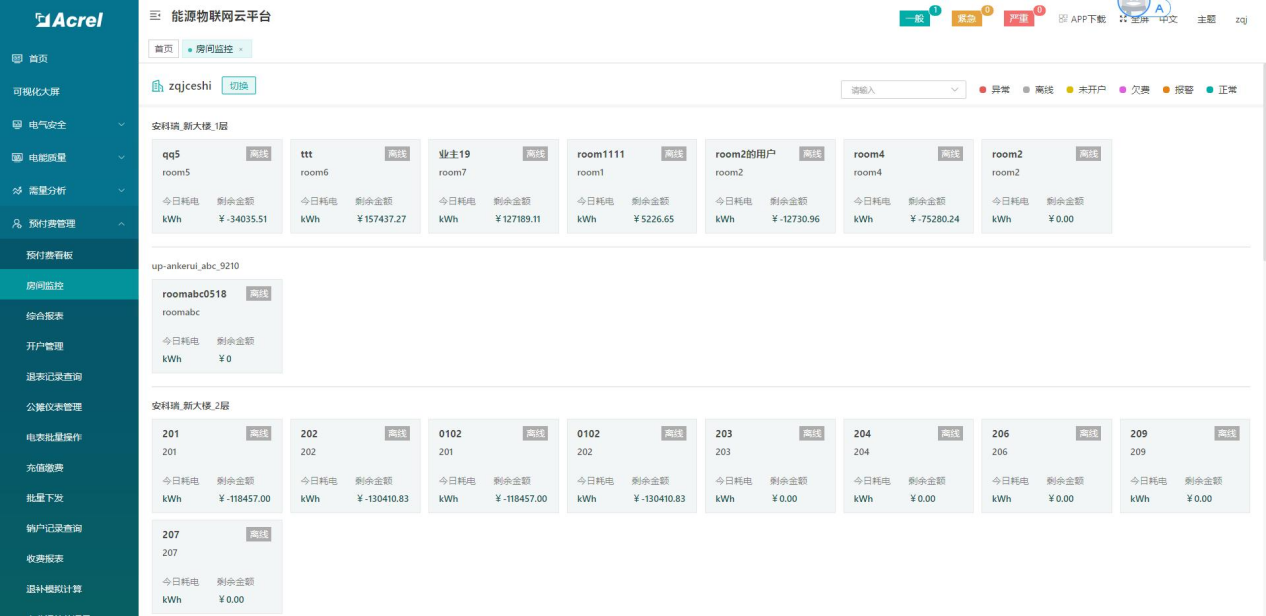Open the qq5 room card
This screenshot has height=616, width=1266.
point(217,186)
